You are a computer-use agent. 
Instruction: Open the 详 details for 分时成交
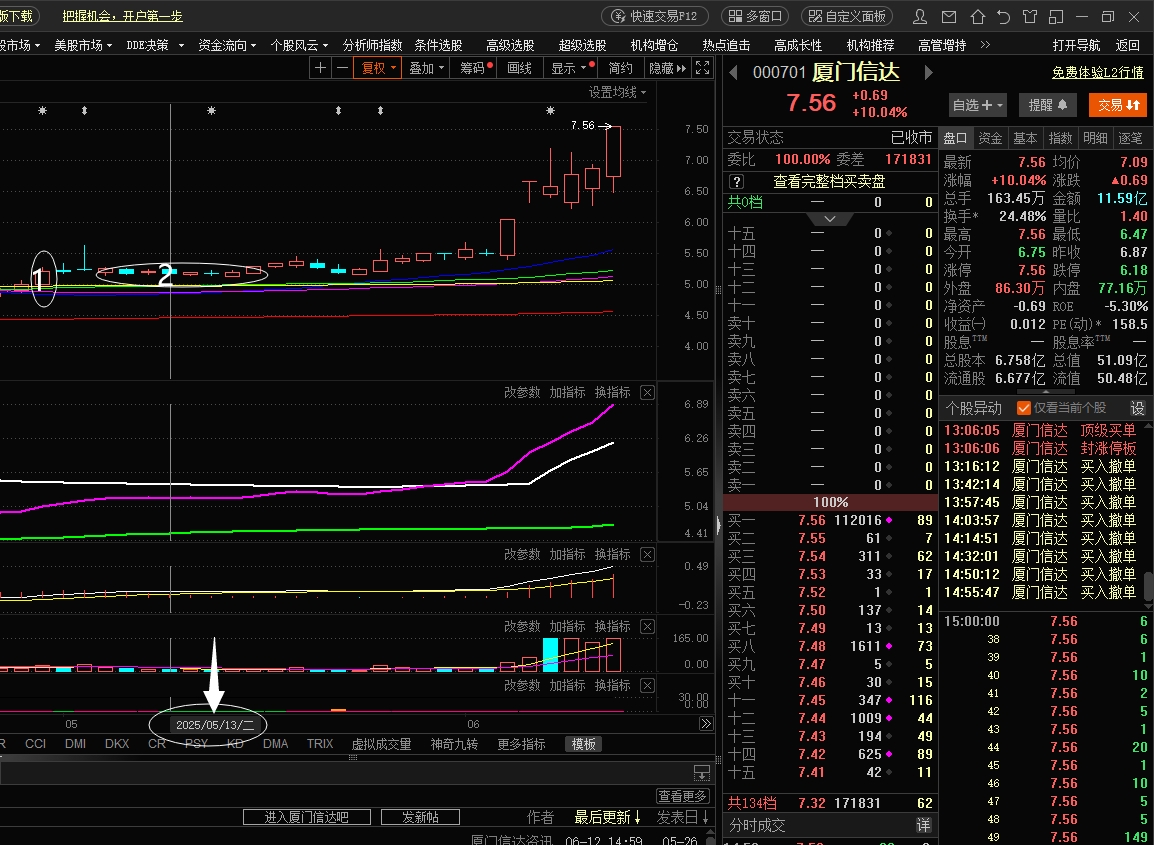click(x=923, y=825)
